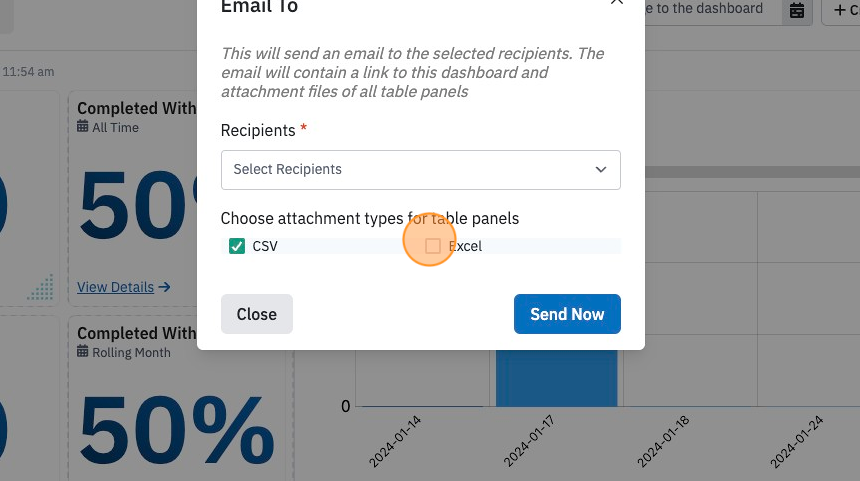Click the Excel label text
The image size is (860, 481).
click(465, 246)
